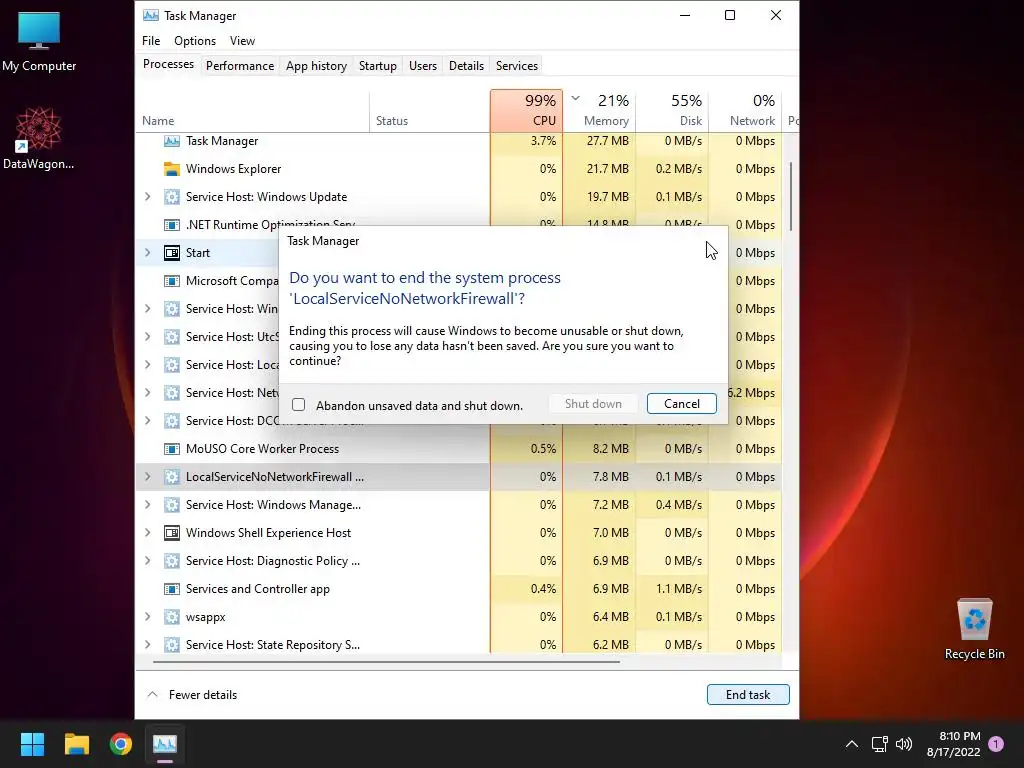Expand Windows Shell Experience Host row
The image size is (1024, 768).
pos(148,533)
